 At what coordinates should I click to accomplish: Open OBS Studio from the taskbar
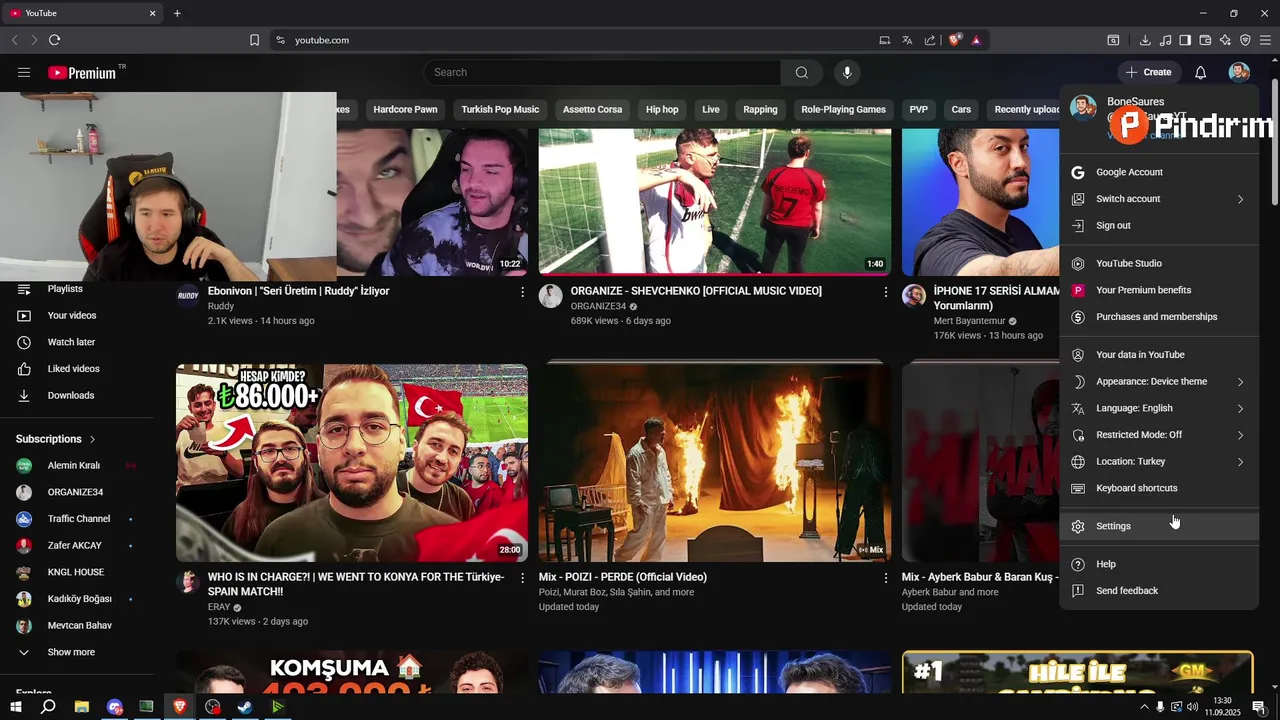[x=212, y=707]
